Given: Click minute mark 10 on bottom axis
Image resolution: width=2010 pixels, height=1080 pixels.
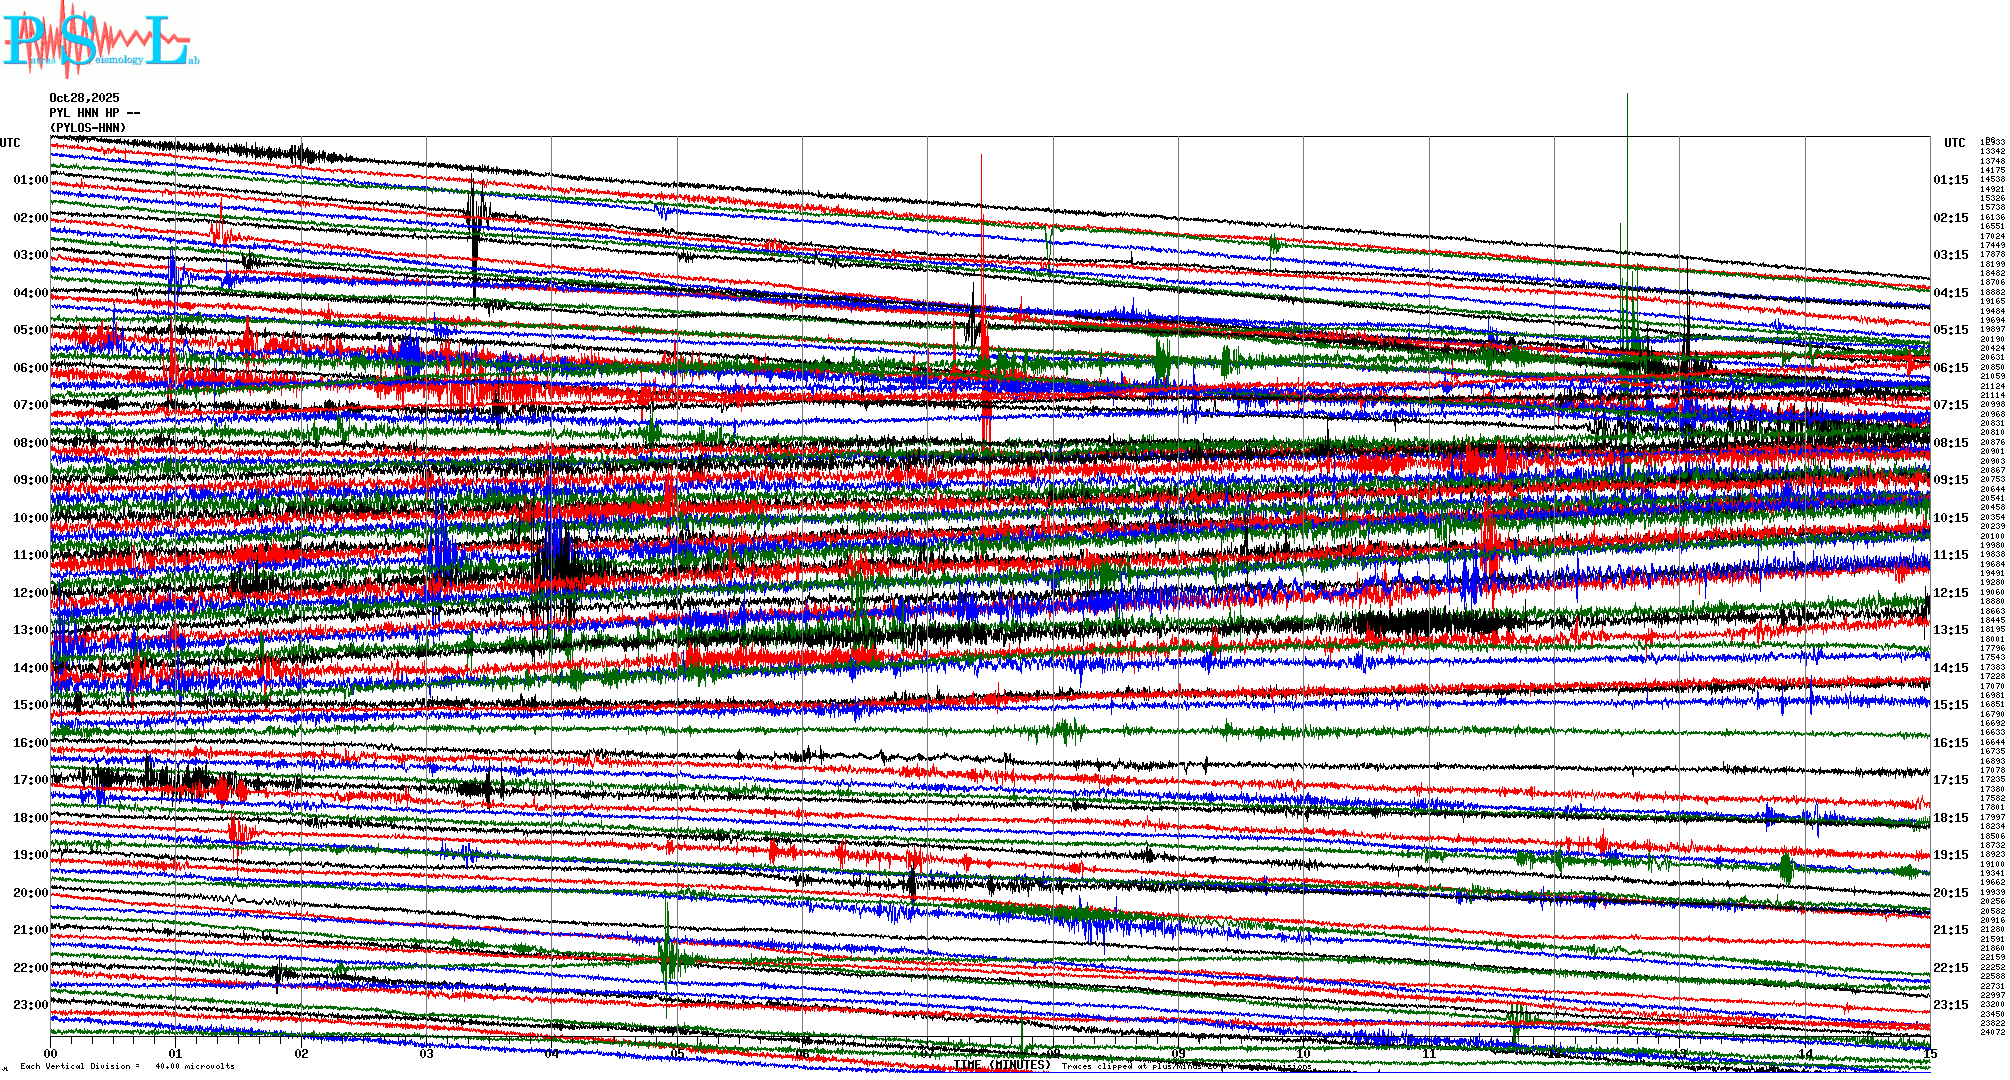Looking at the screenshot, I should 1303,1053.
